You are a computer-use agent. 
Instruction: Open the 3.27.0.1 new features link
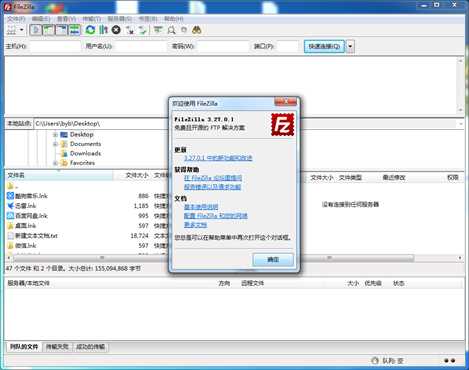(218, 158)
